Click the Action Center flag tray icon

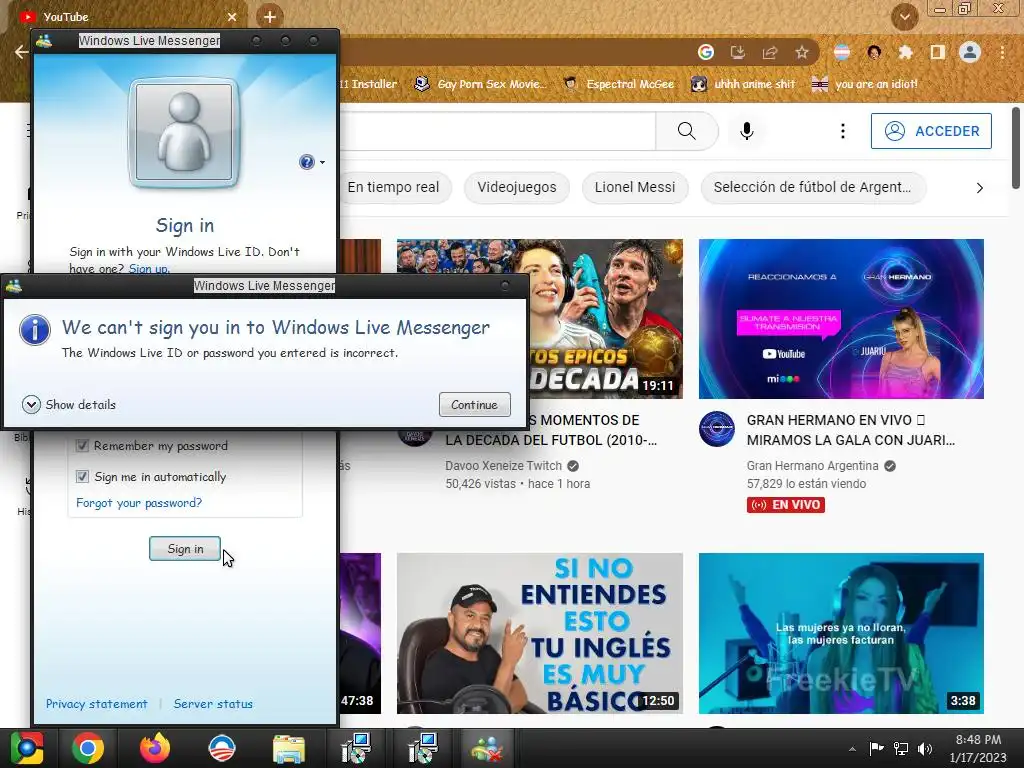click(876, 749)
